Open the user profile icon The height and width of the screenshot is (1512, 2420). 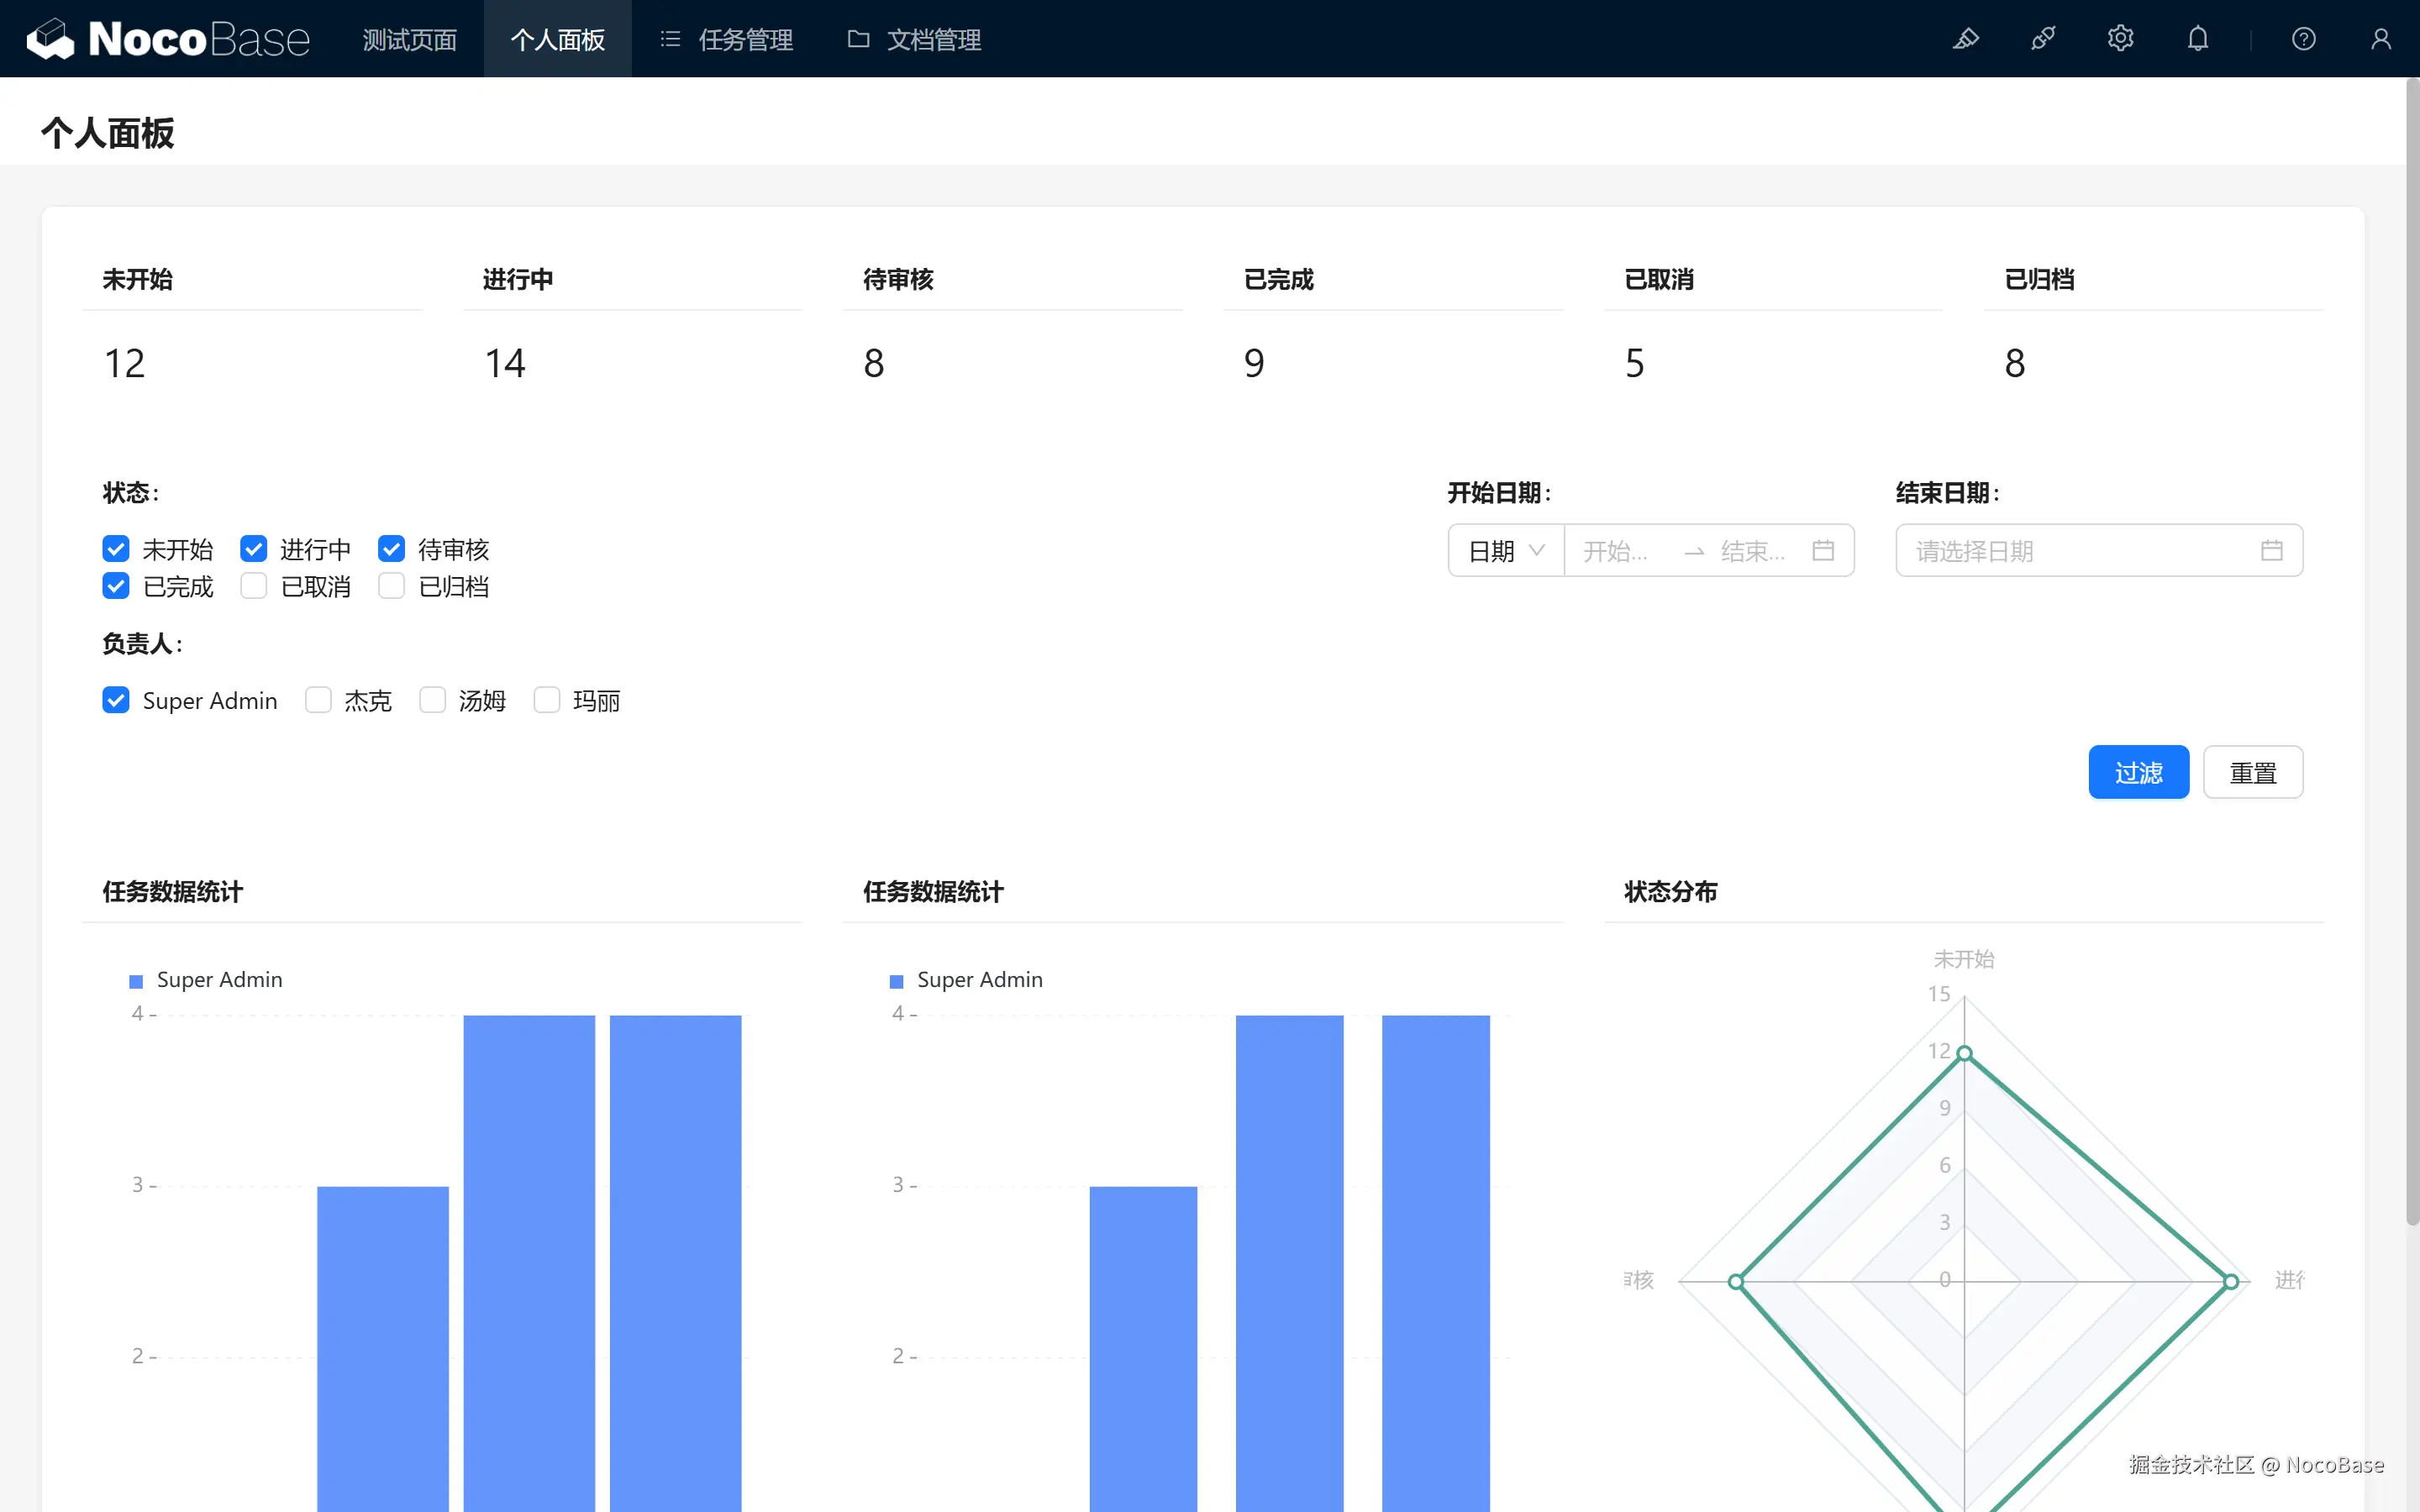click(x=2380, y=39)
